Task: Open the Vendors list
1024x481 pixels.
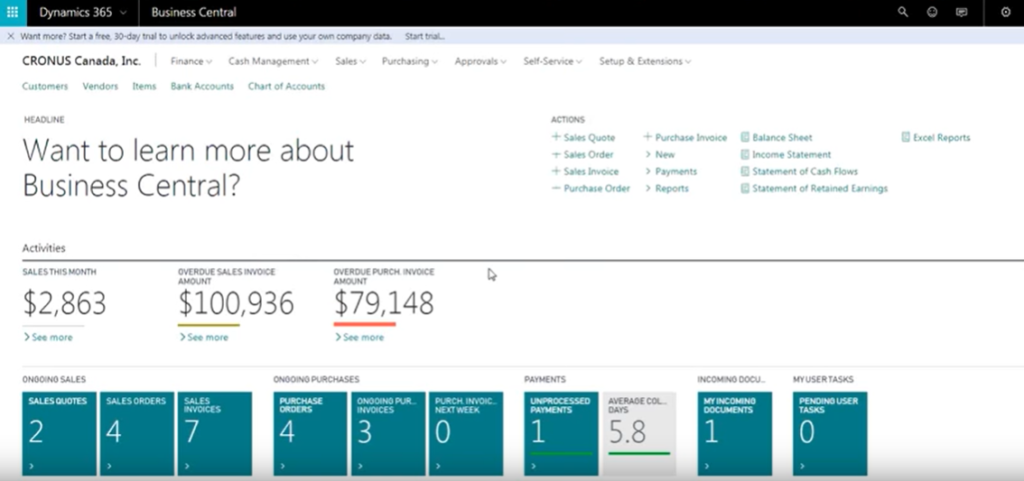Action: tap(100, 86)
